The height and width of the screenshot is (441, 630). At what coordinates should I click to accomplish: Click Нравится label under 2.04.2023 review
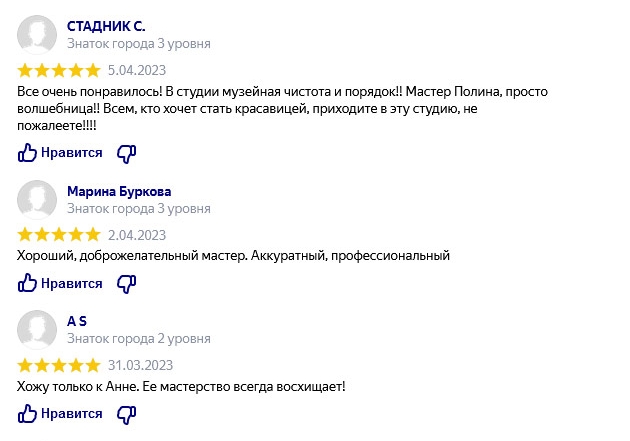coord(72,284)
